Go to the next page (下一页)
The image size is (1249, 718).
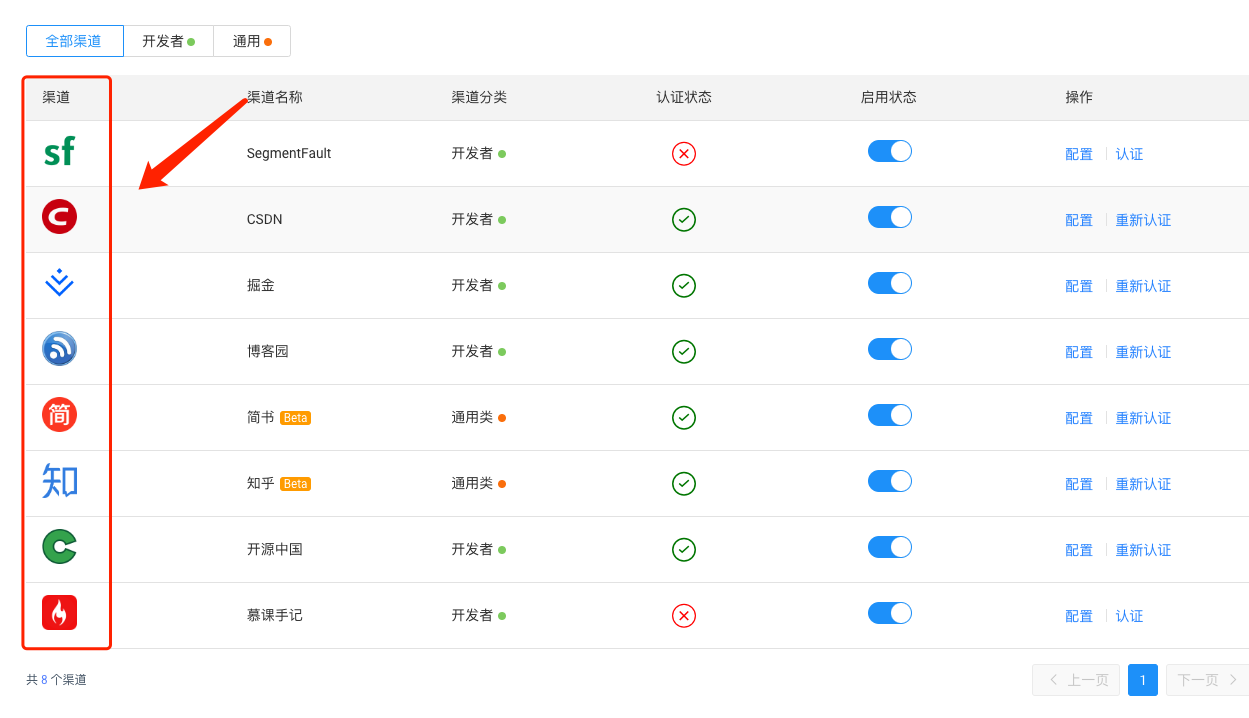(1207, 680)
